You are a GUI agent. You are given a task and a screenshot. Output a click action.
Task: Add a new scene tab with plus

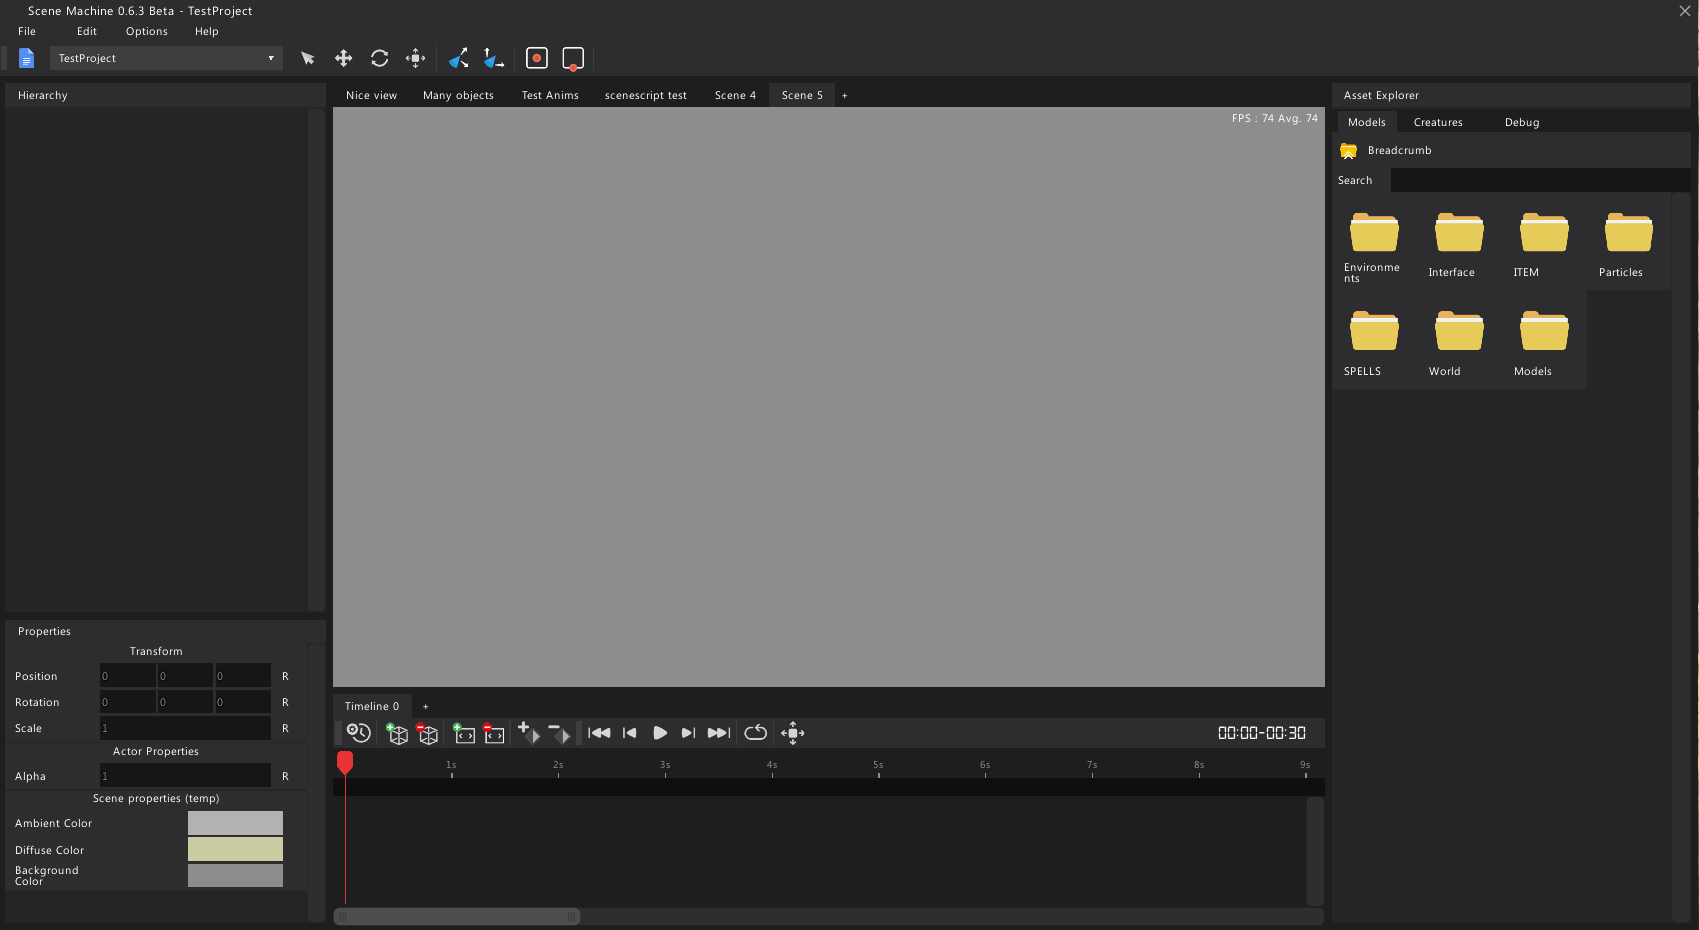coord(845,96)
